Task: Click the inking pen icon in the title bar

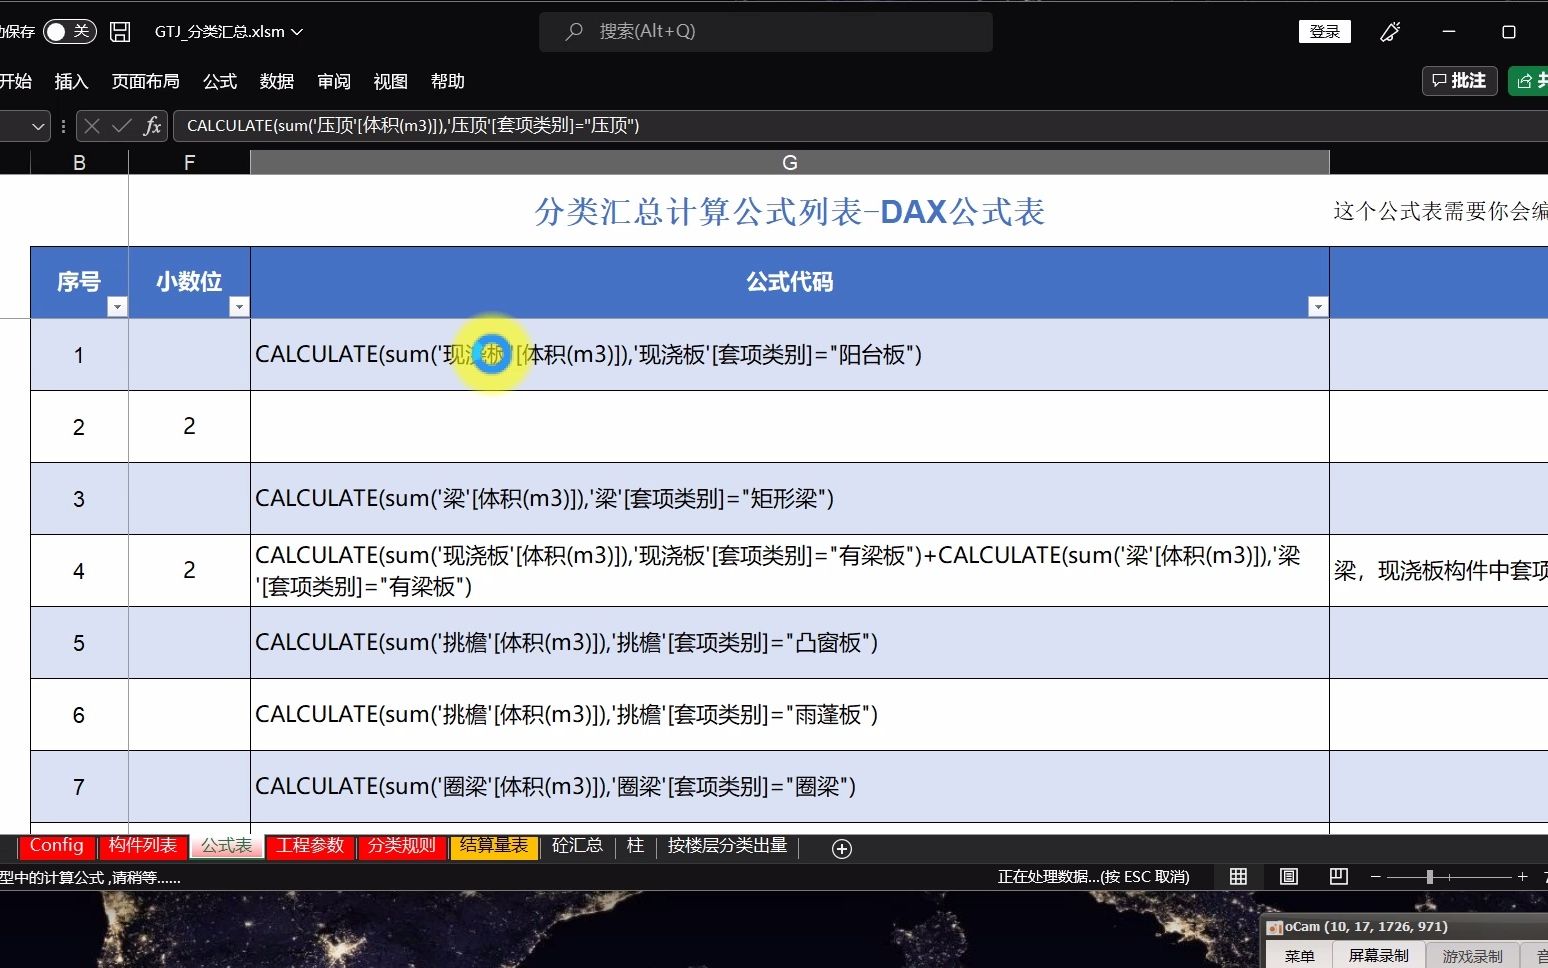Action: tap(1389, 31)
